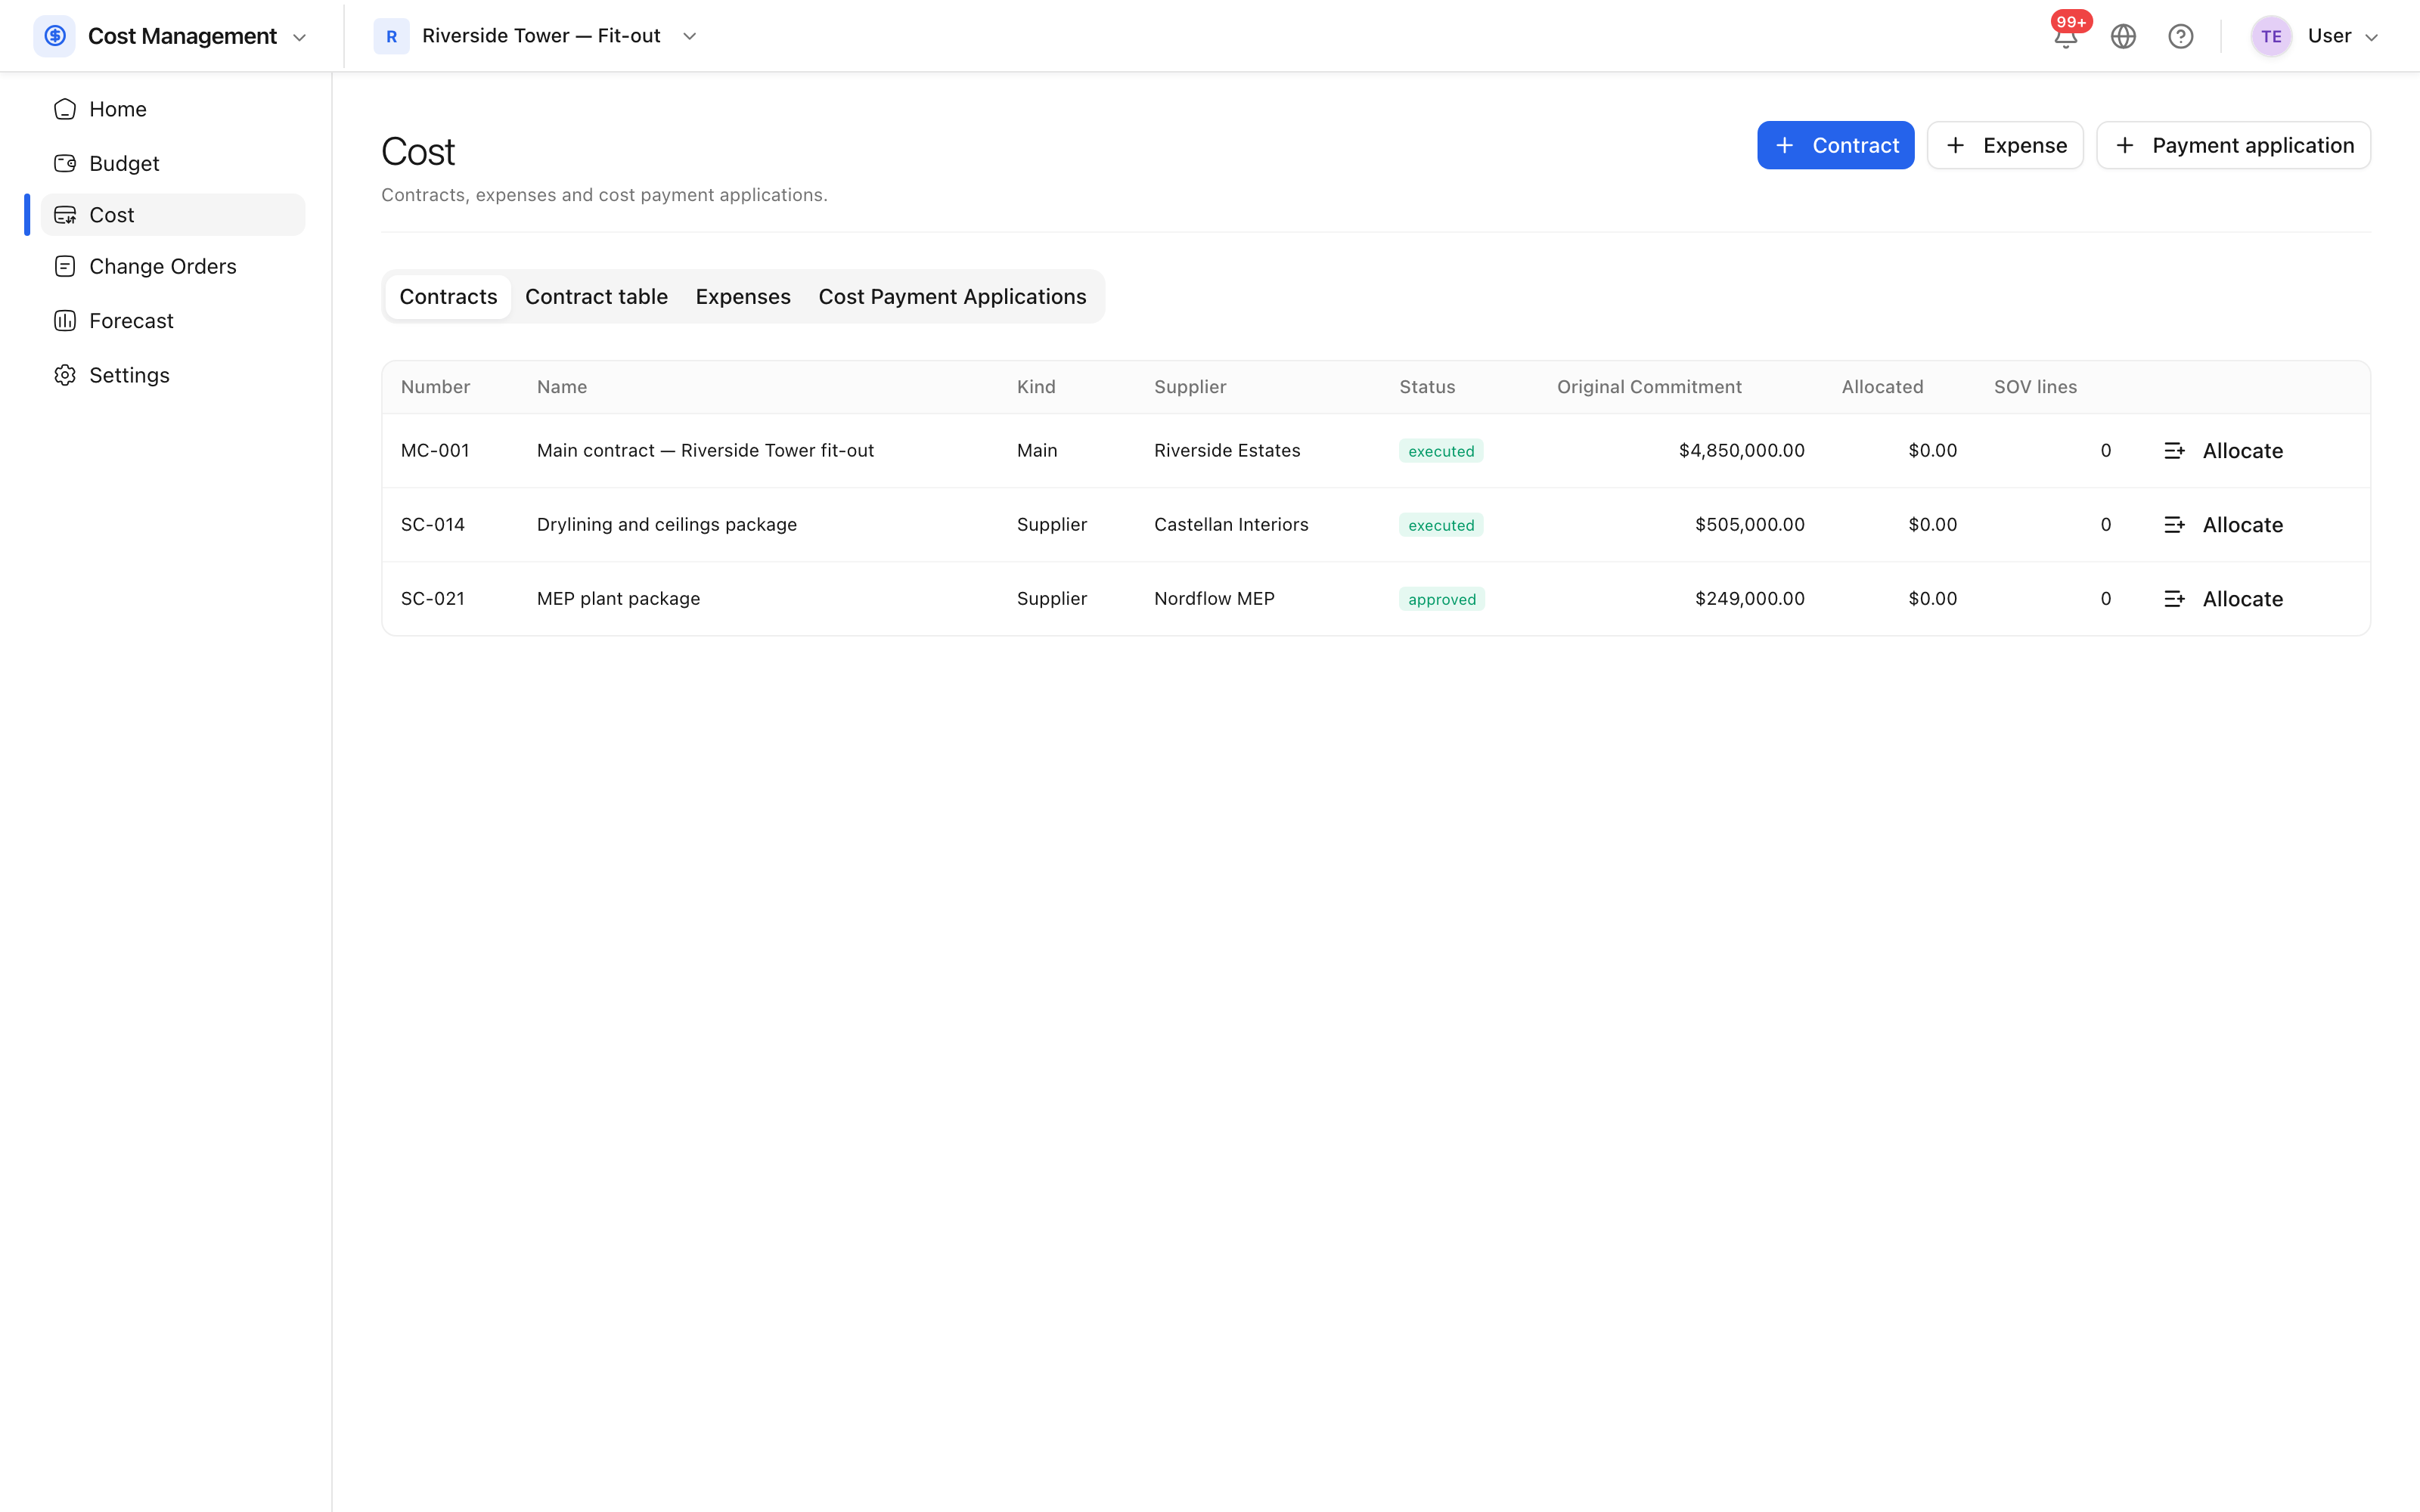
Task: Open the Cost Payment Applications tab
Action: tap(952, 297)
